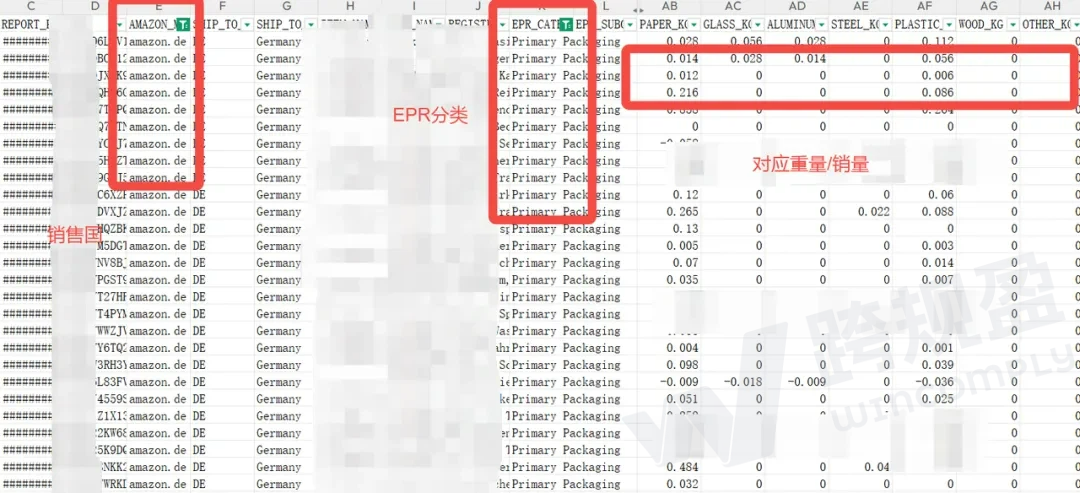1080x493 pixels.
Task: Select the column AB header
Action: 668,8
